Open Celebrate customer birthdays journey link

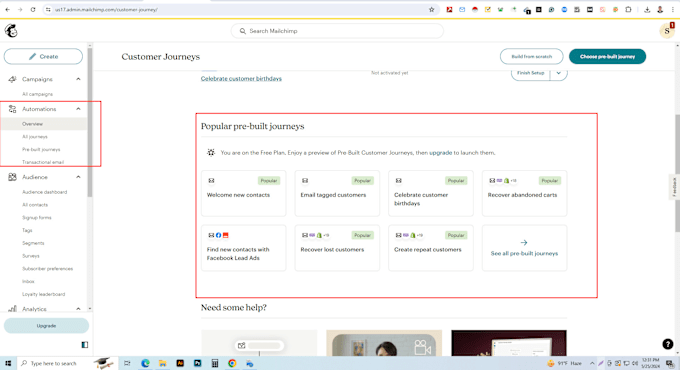(241, 79)
